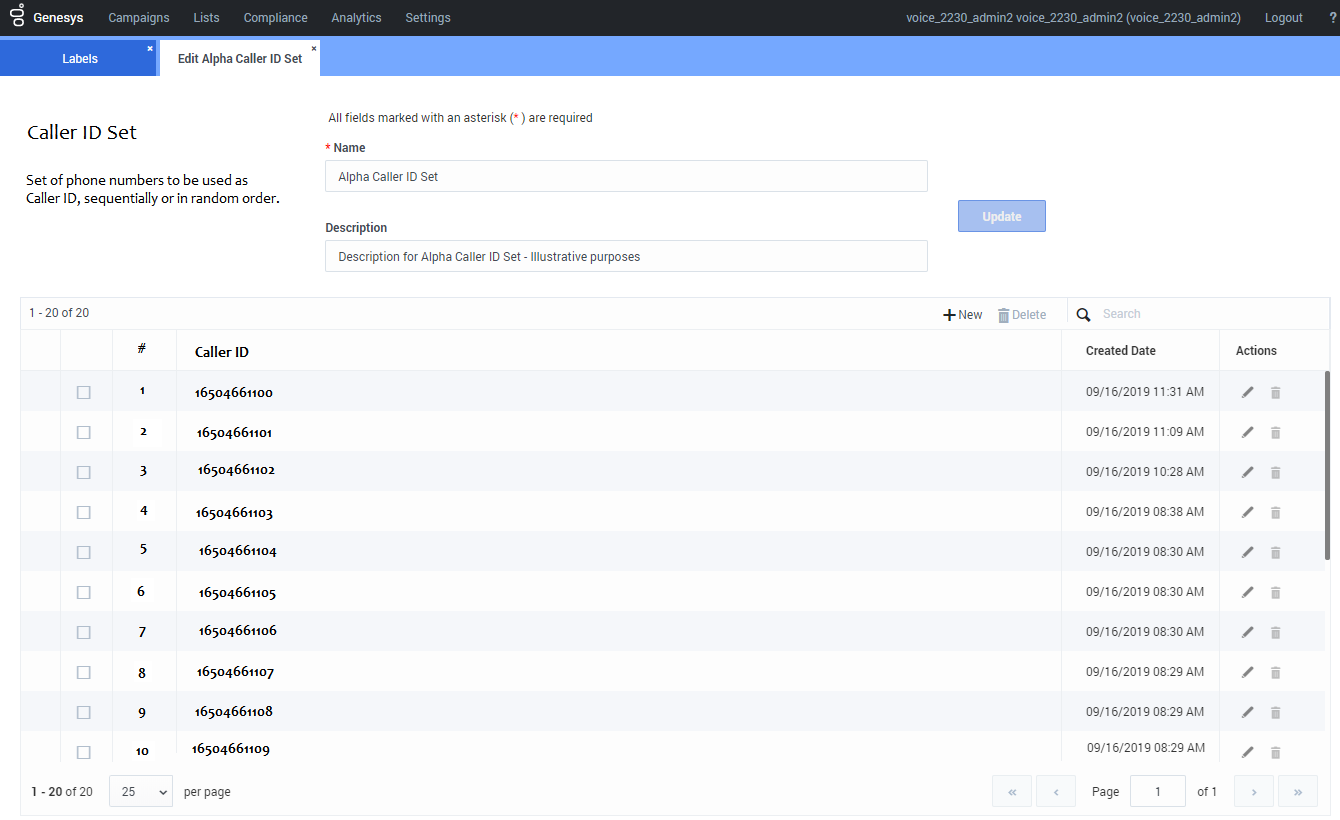Click the Genesys logo icon
1340x820 pixels.
[17, 17]
